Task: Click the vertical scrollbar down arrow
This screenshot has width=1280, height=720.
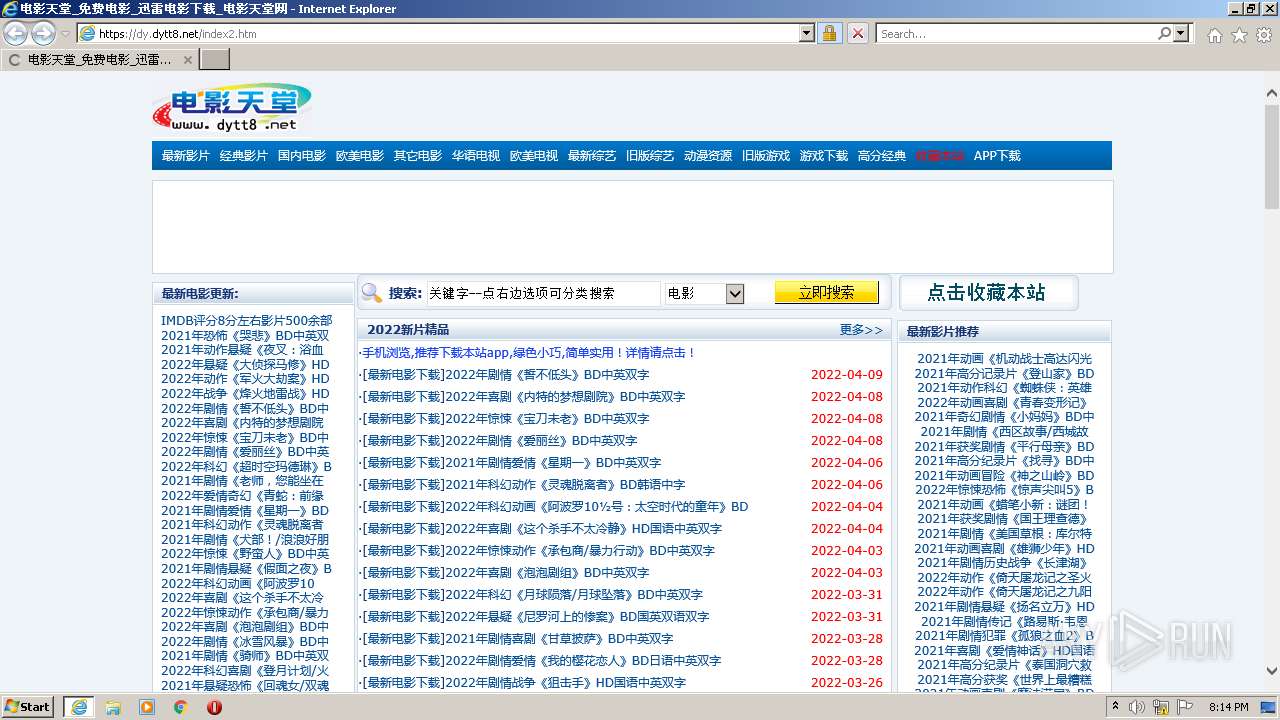Action: pyautogui.click(x=1272, y=672)
